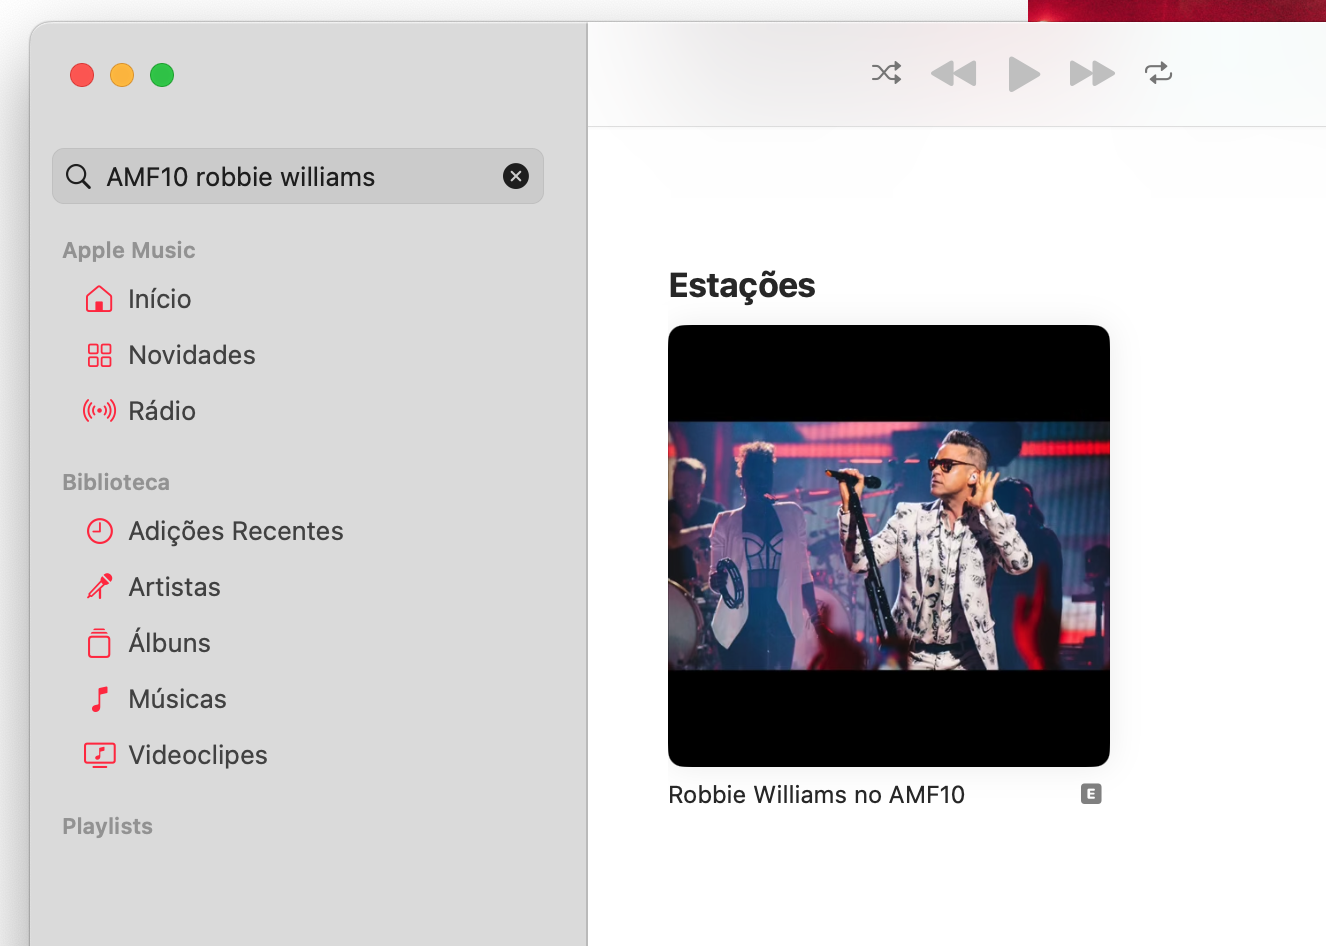Focus the AMF10 robbie williams search field
The height and width of the screenshot is (946, 1326).
tap(298, 176)
